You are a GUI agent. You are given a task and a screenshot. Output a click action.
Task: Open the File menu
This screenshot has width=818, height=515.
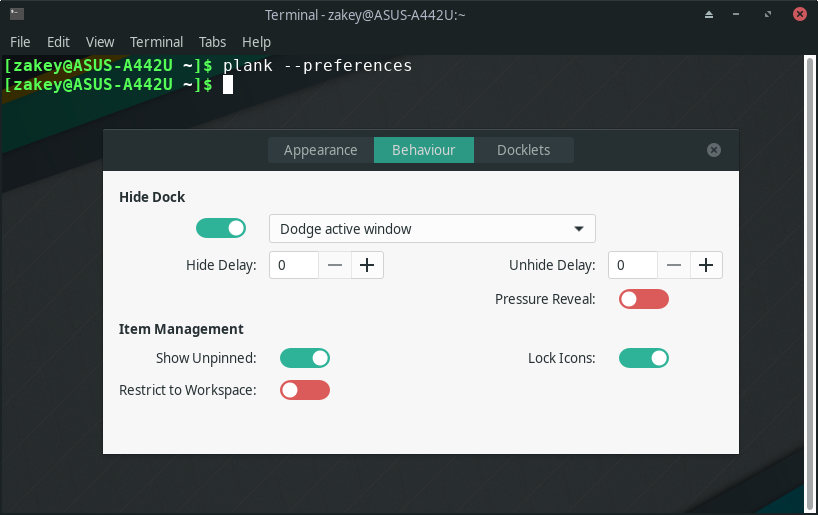20,42
